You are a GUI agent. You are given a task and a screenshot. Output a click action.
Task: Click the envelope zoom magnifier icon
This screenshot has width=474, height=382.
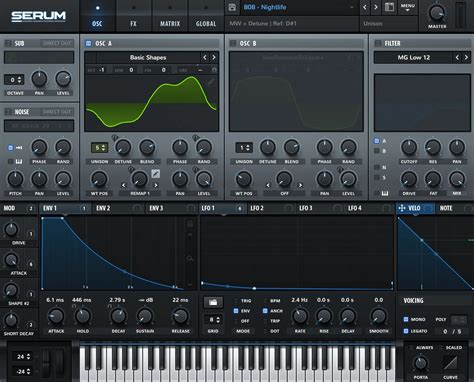coord(190,258)
